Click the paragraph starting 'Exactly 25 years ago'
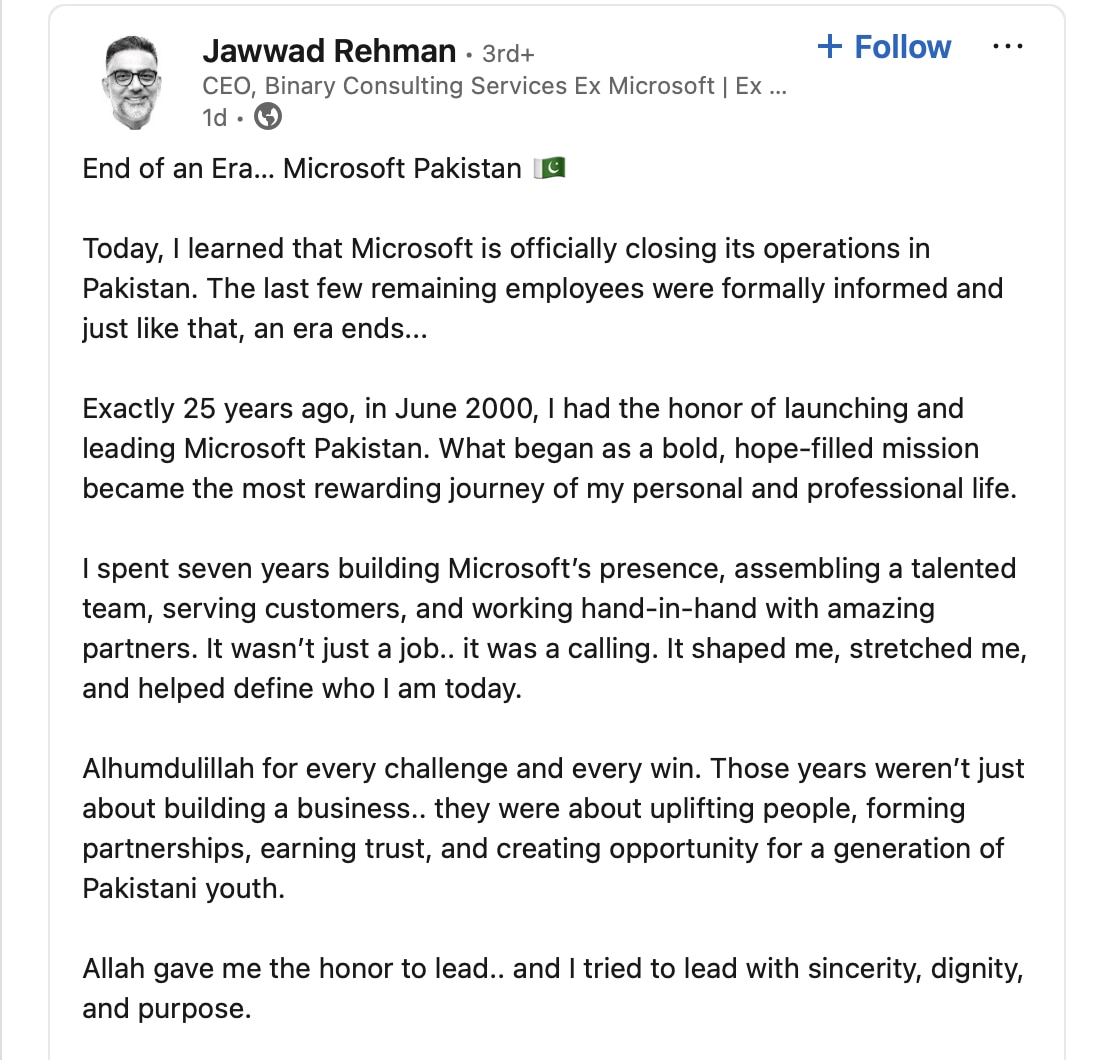 coord(550,449)
